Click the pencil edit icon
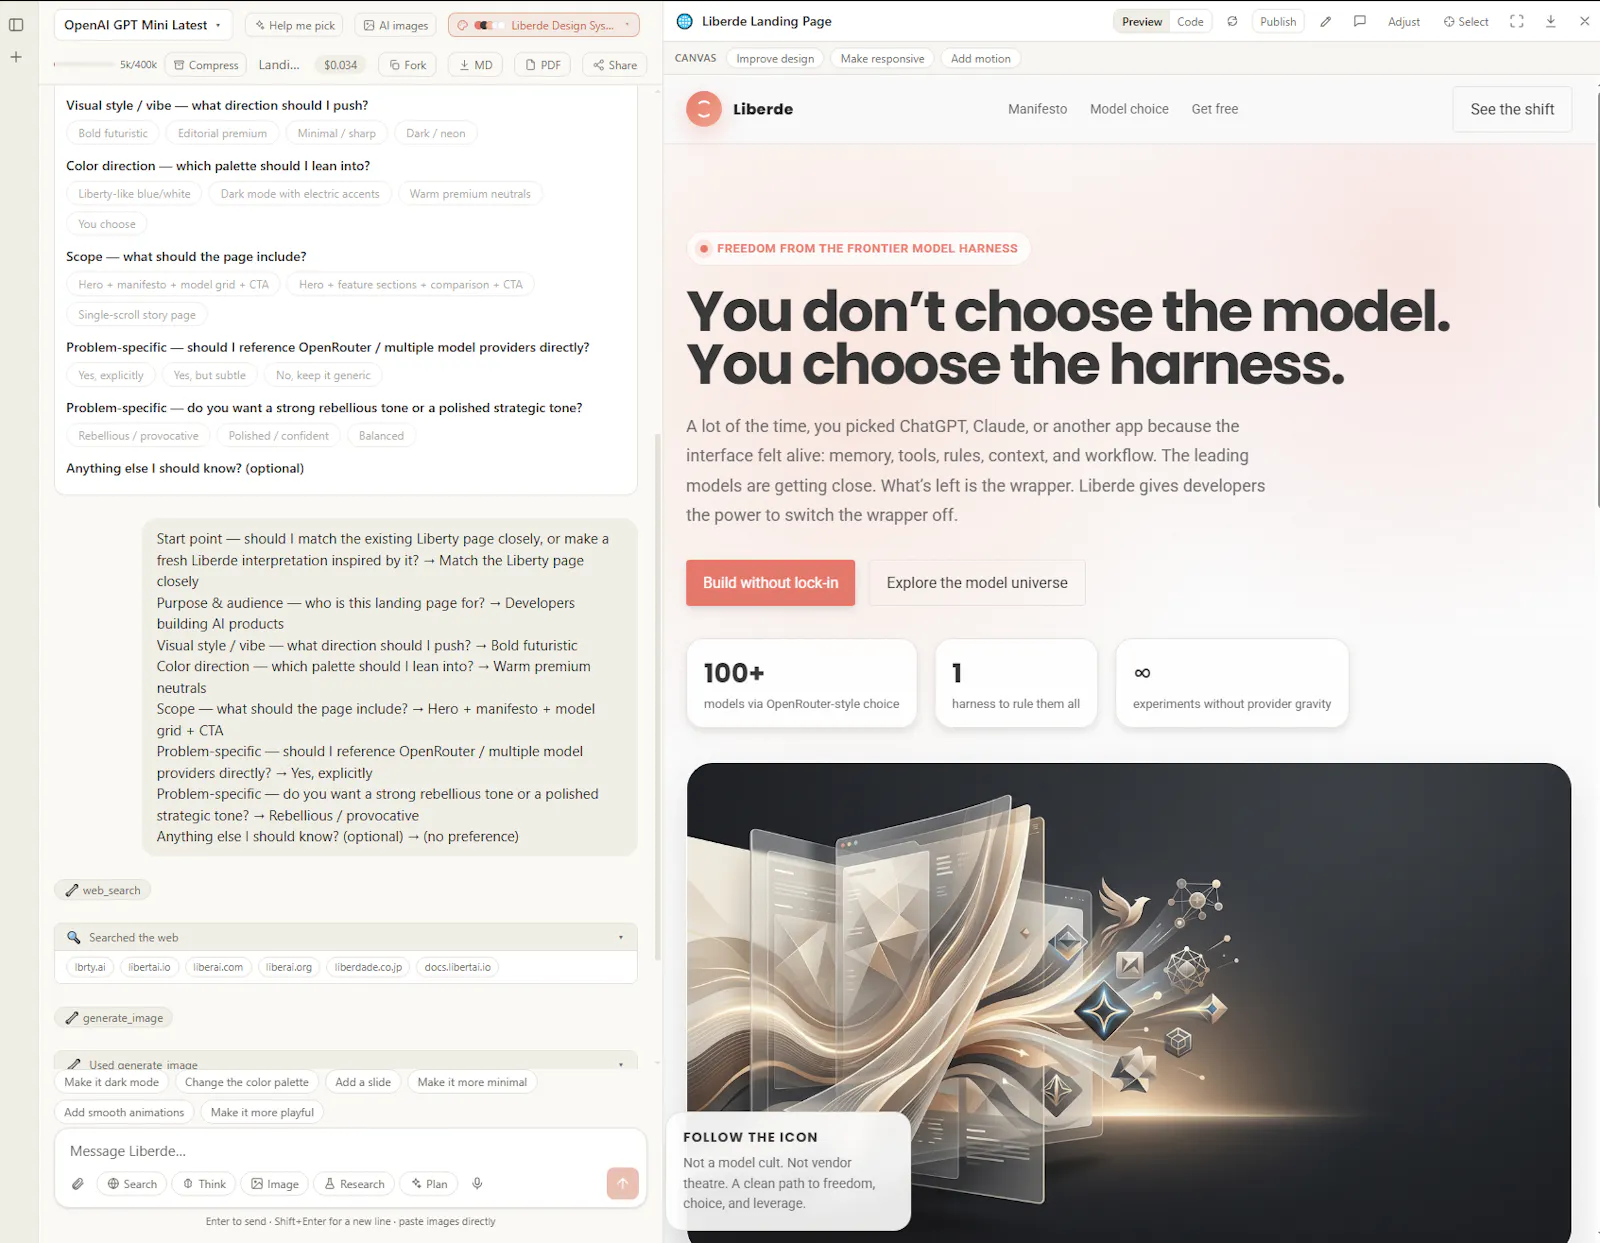The height and width of the screenshot is (1243, 1600). tap(1326, 21)
